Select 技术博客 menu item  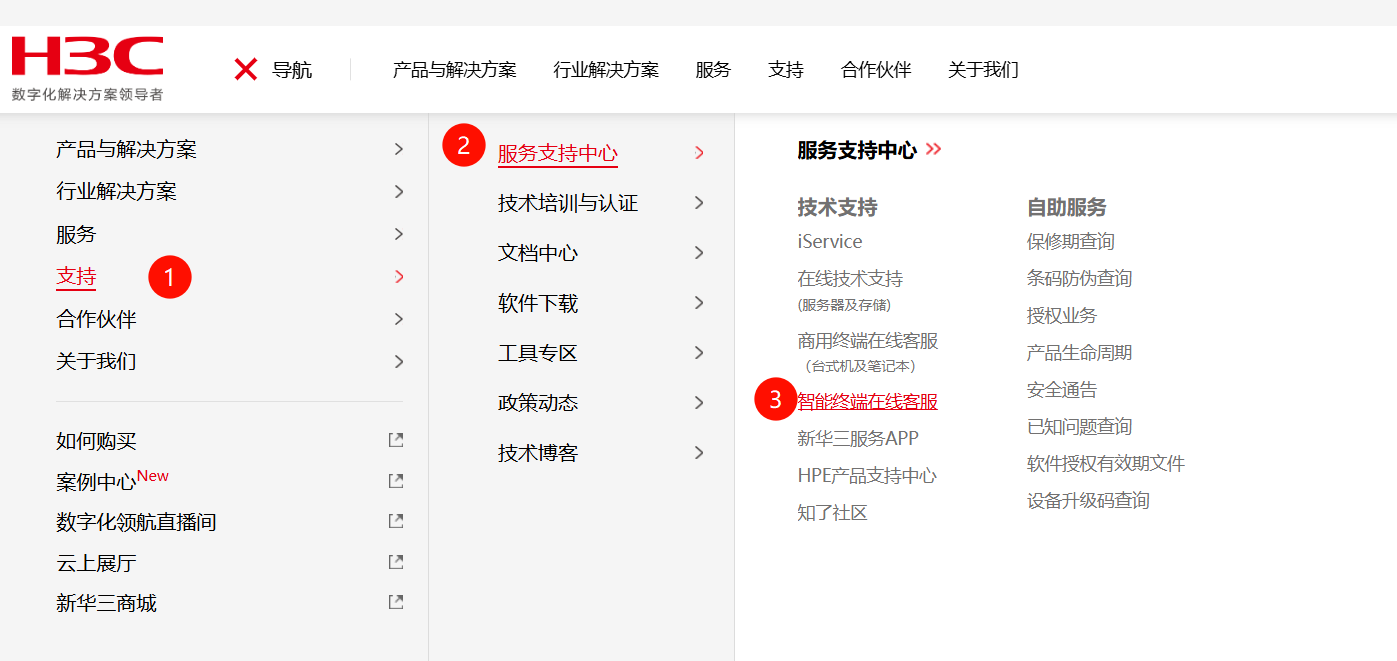click(538, 453)
